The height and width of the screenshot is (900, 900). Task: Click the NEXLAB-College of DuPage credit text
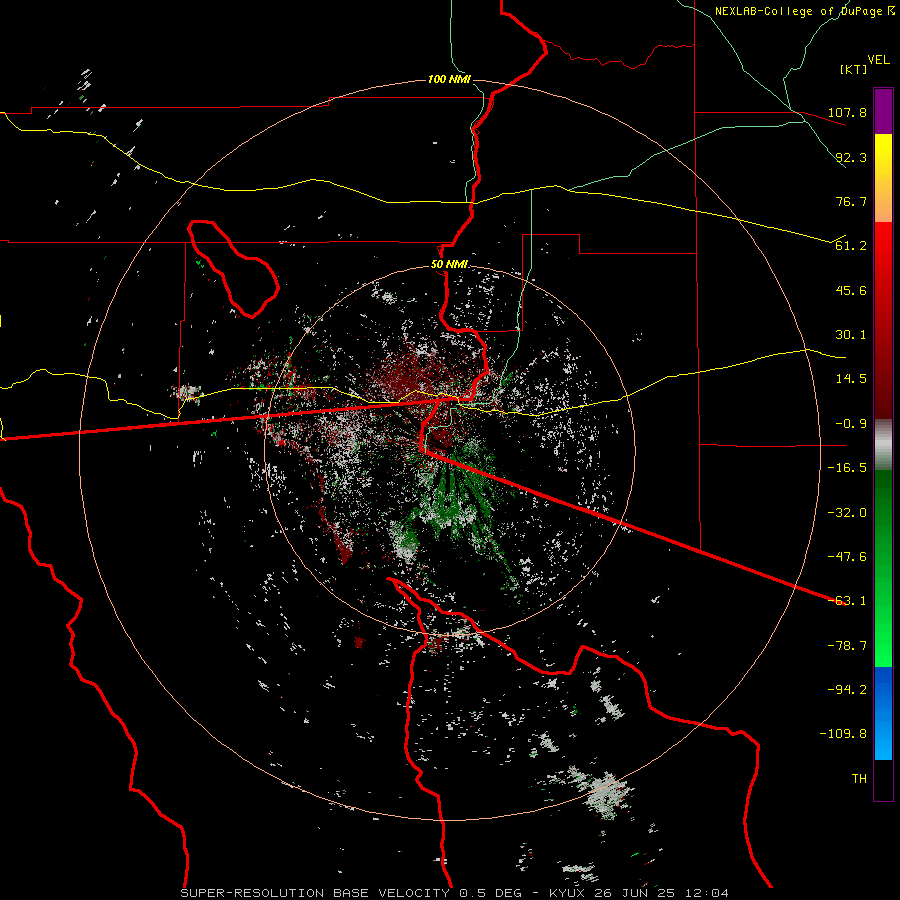pos(798,11)
